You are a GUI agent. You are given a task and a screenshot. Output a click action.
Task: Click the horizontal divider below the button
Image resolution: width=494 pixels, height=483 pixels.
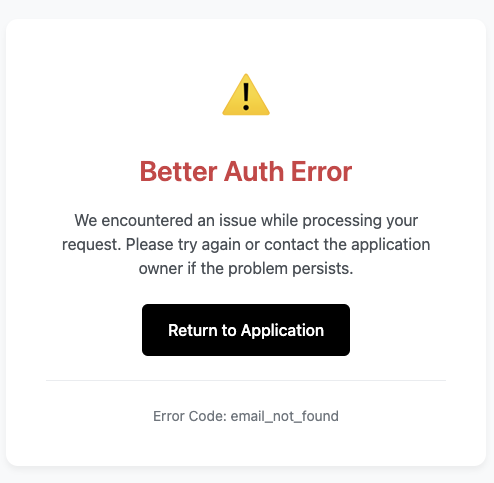(x=246, y=380)
